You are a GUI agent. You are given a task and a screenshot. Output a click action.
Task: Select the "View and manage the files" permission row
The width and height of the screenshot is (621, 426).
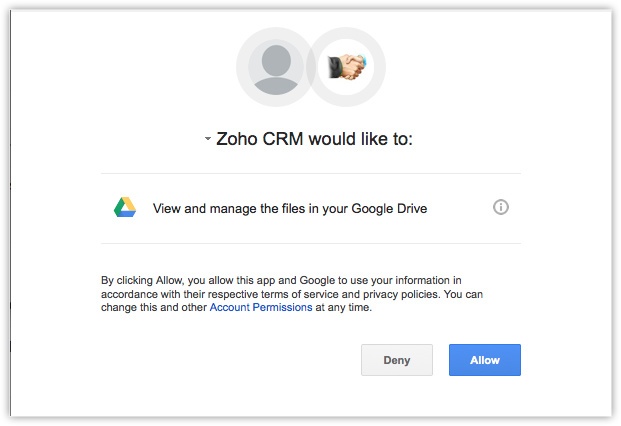pyautogui.click(x=290, y=209)
